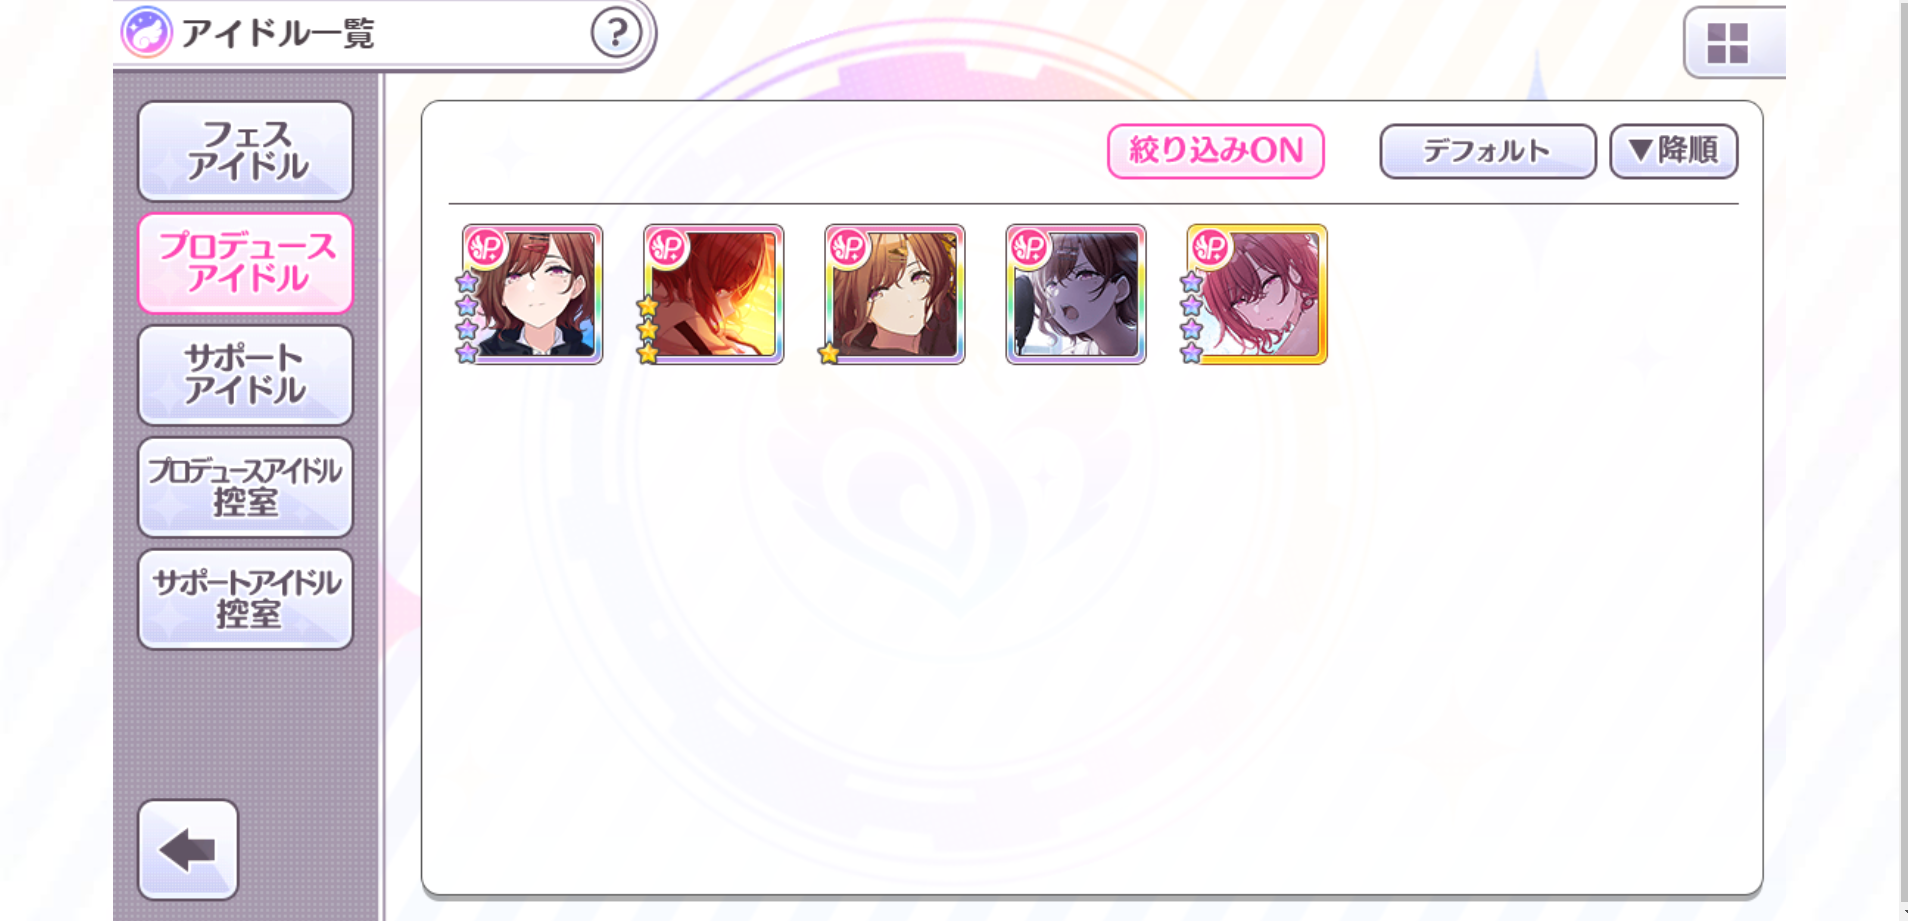The height and width of the screenshot is (921, 1908).
Task: Toggle the 絞り込みON filter
Action: [1216, 151]
